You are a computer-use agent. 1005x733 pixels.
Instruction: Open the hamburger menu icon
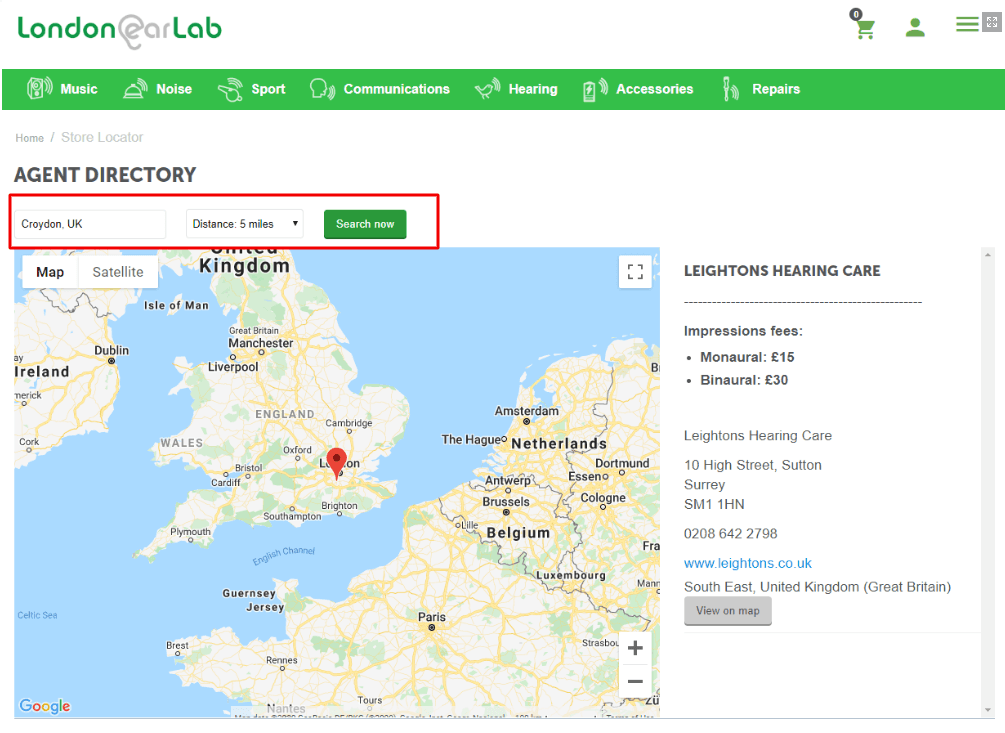(967, 24)
